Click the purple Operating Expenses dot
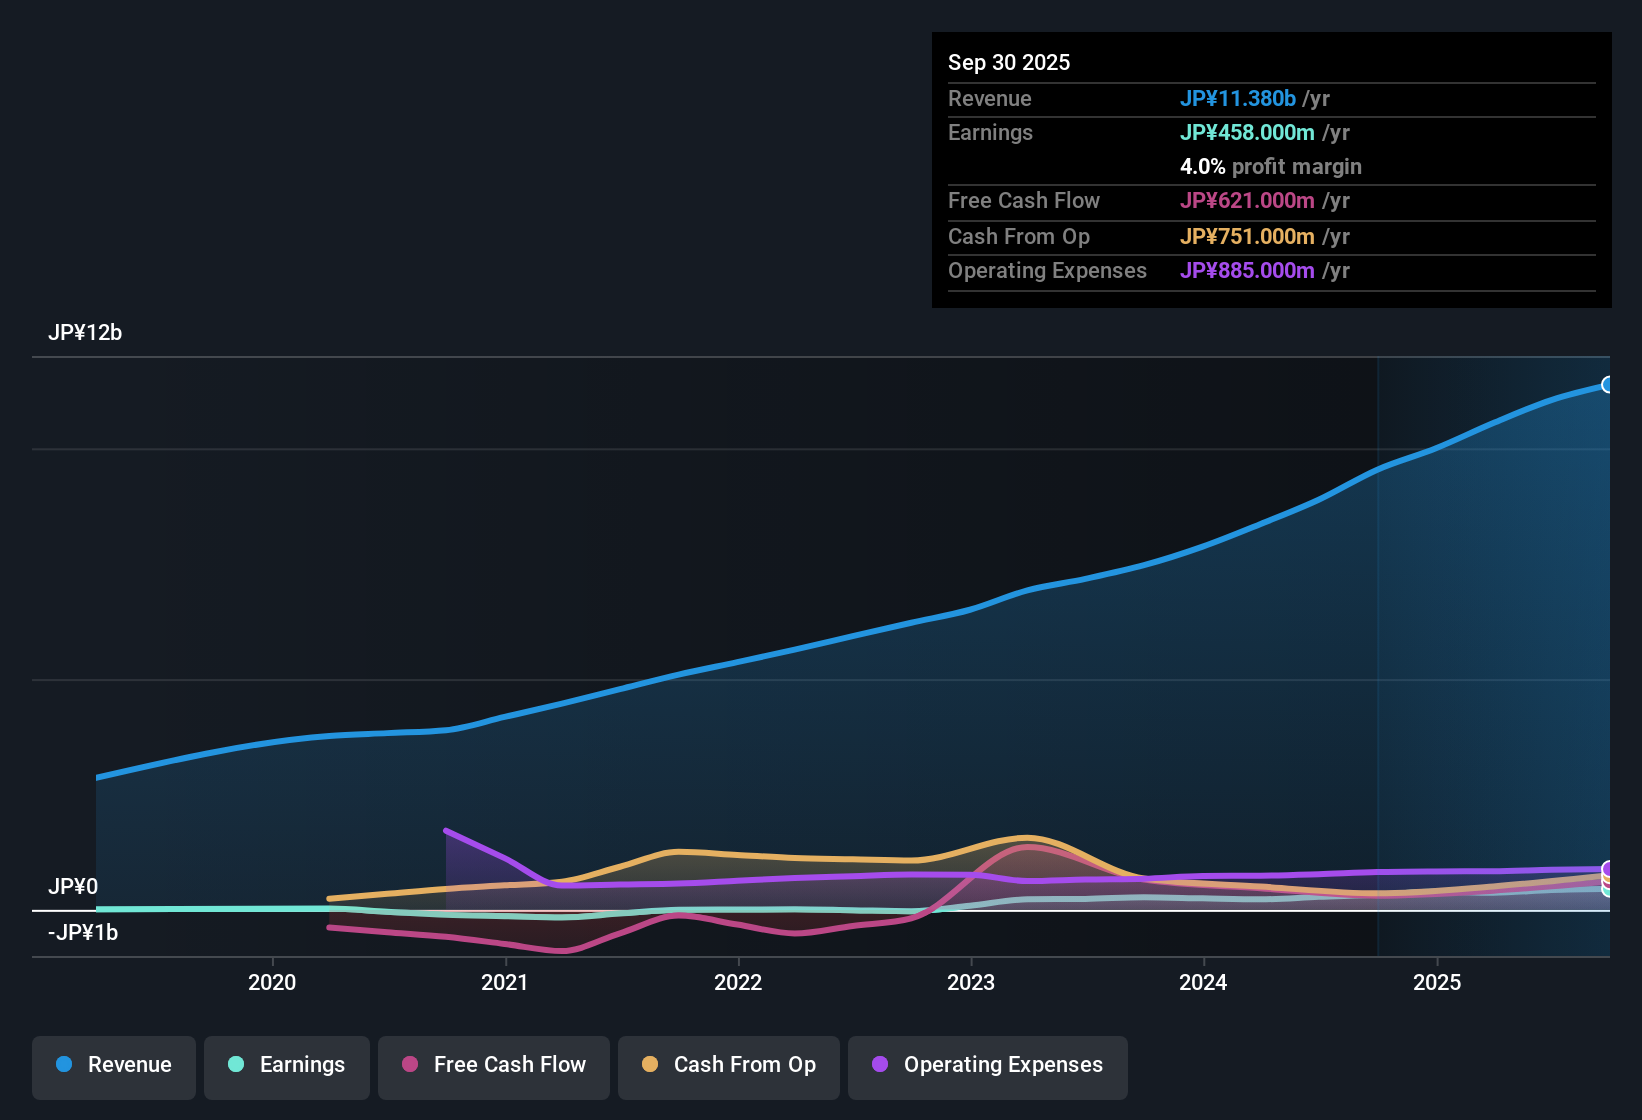 (878, 1066)
